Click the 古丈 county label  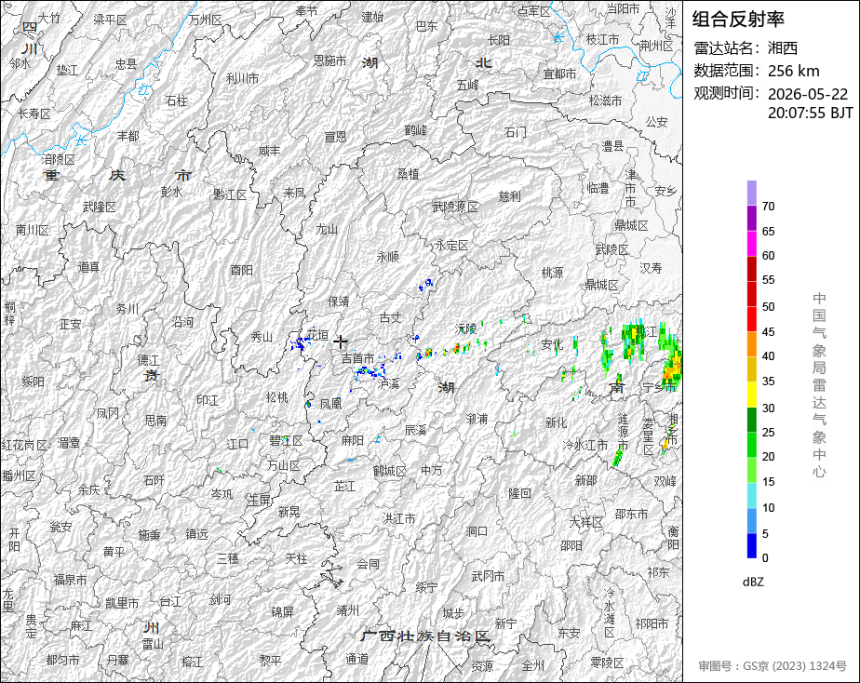(391, 317)
